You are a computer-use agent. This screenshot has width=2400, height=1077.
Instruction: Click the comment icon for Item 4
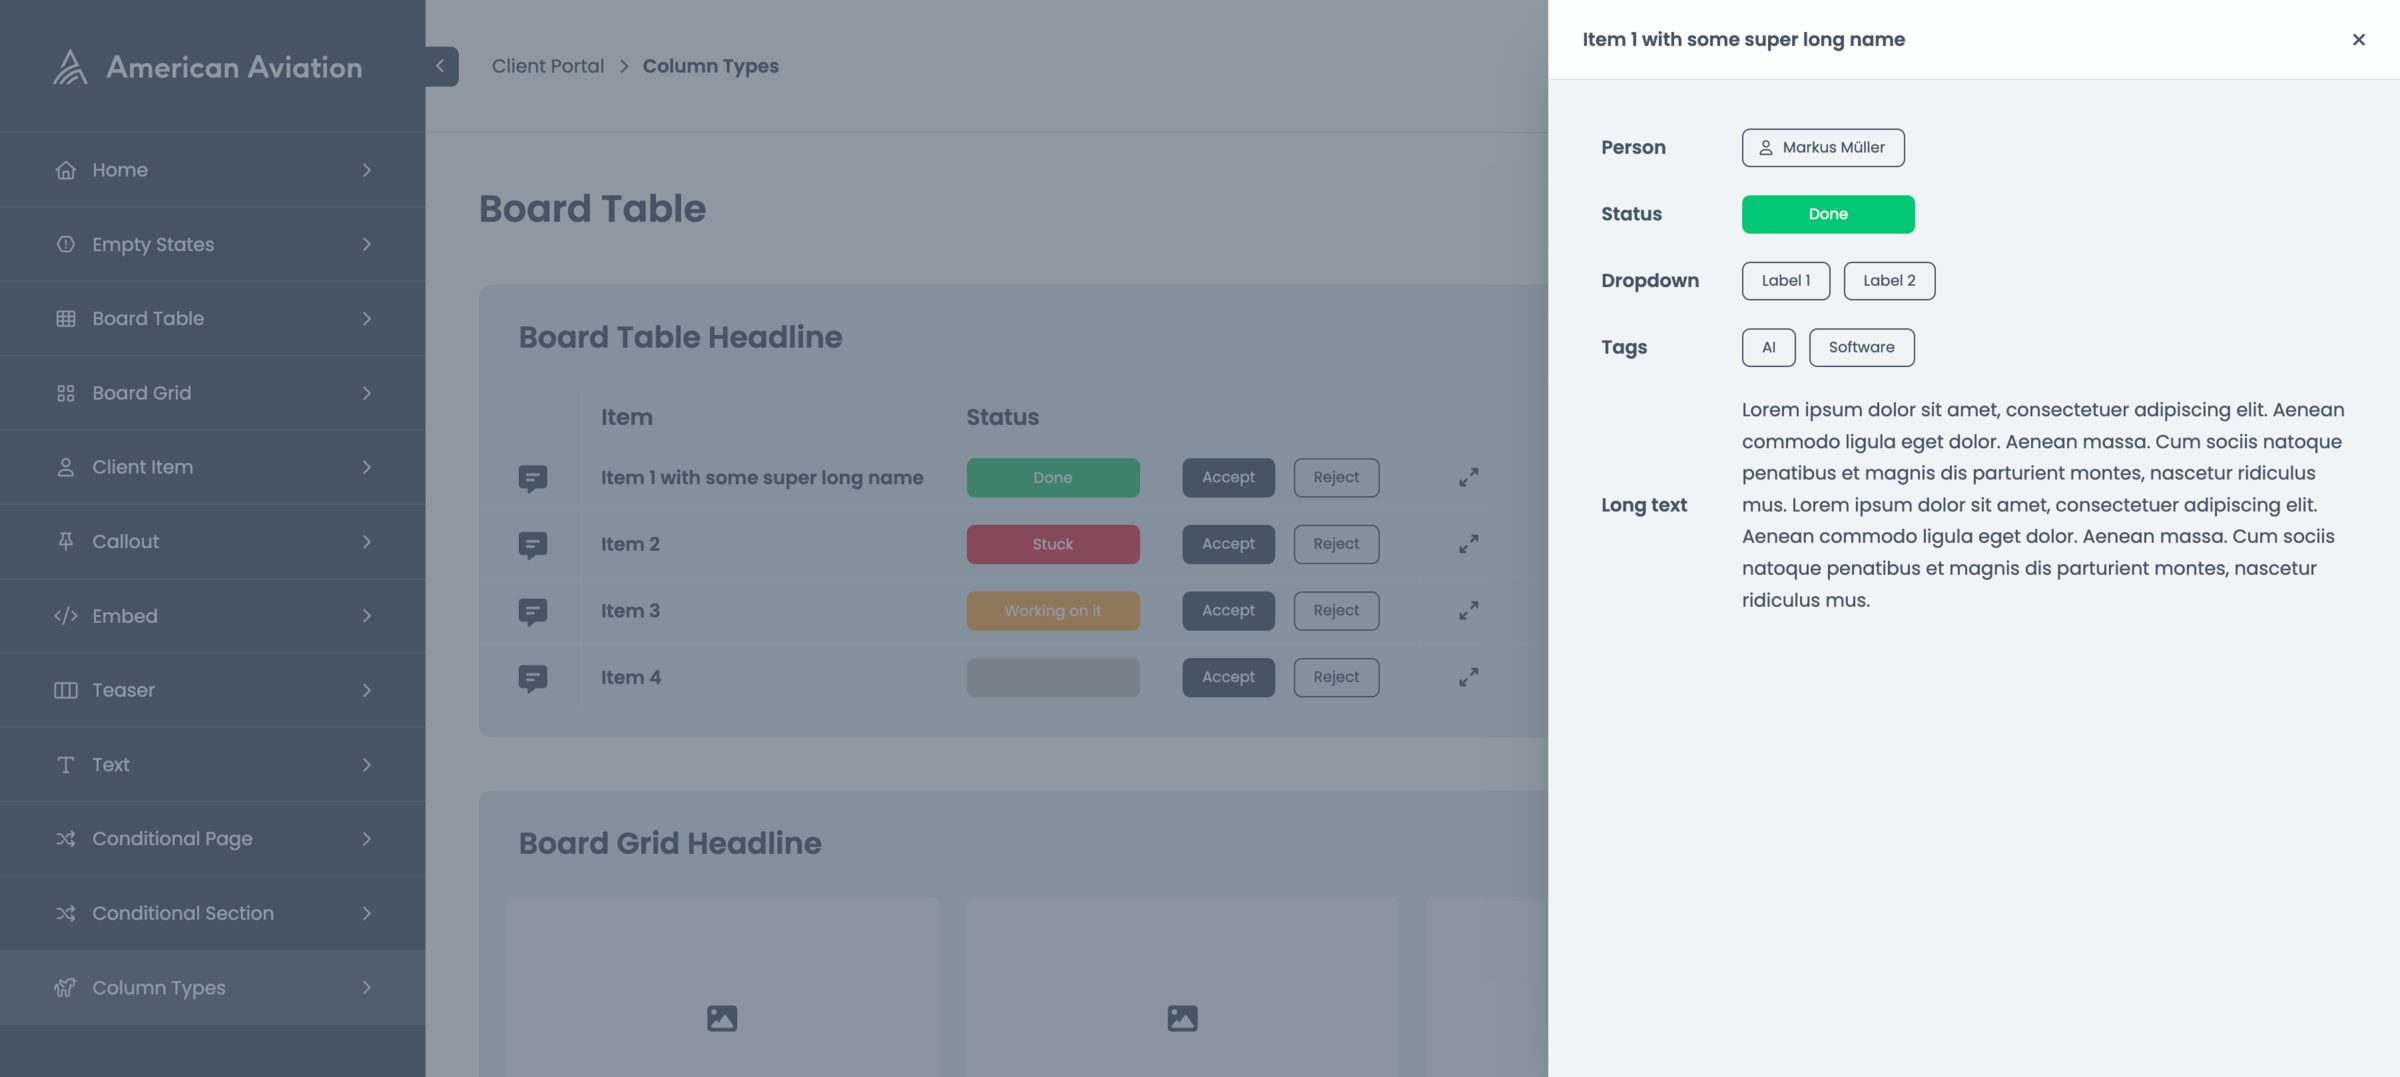[x=532, y=678]
